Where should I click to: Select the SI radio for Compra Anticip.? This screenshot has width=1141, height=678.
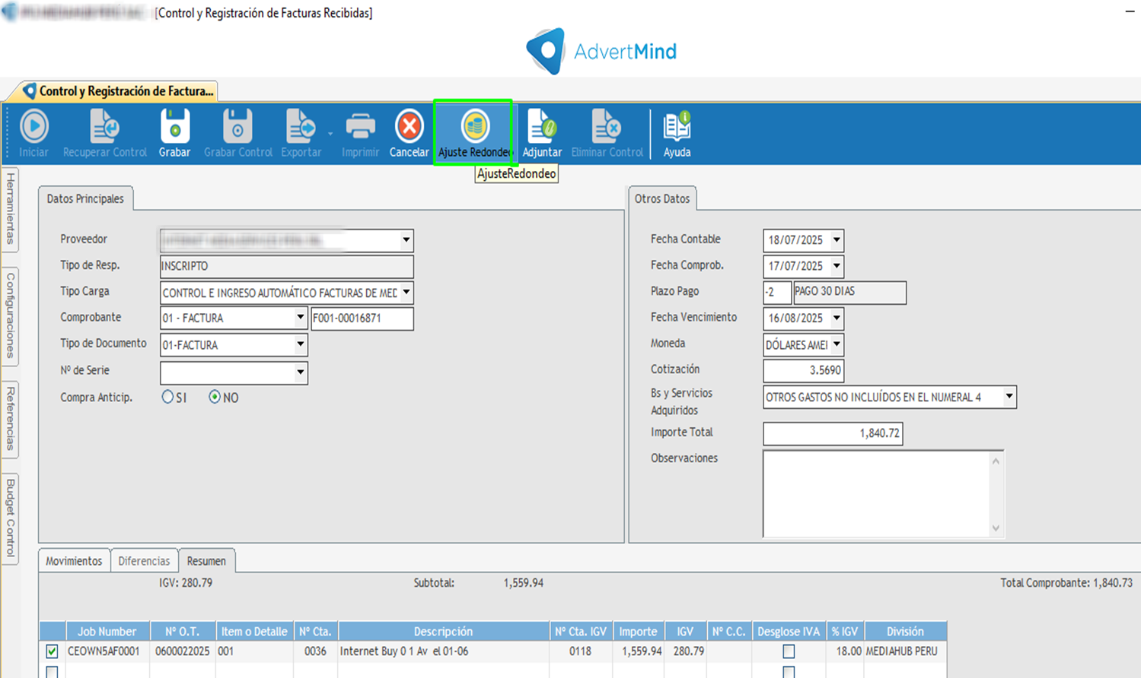coord(168,397)
